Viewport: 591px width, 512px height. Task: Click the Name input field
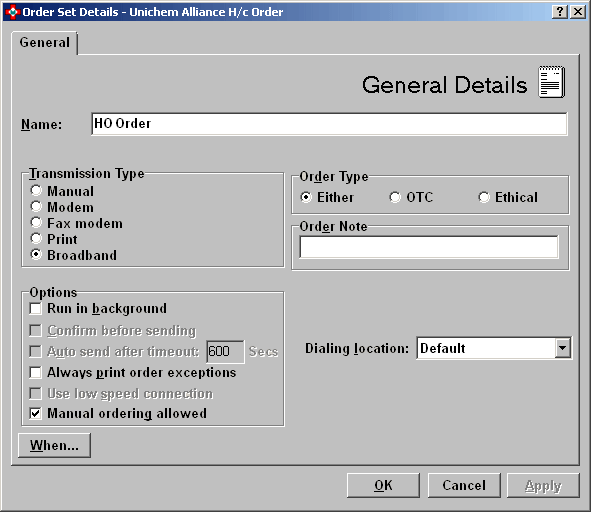329,124
